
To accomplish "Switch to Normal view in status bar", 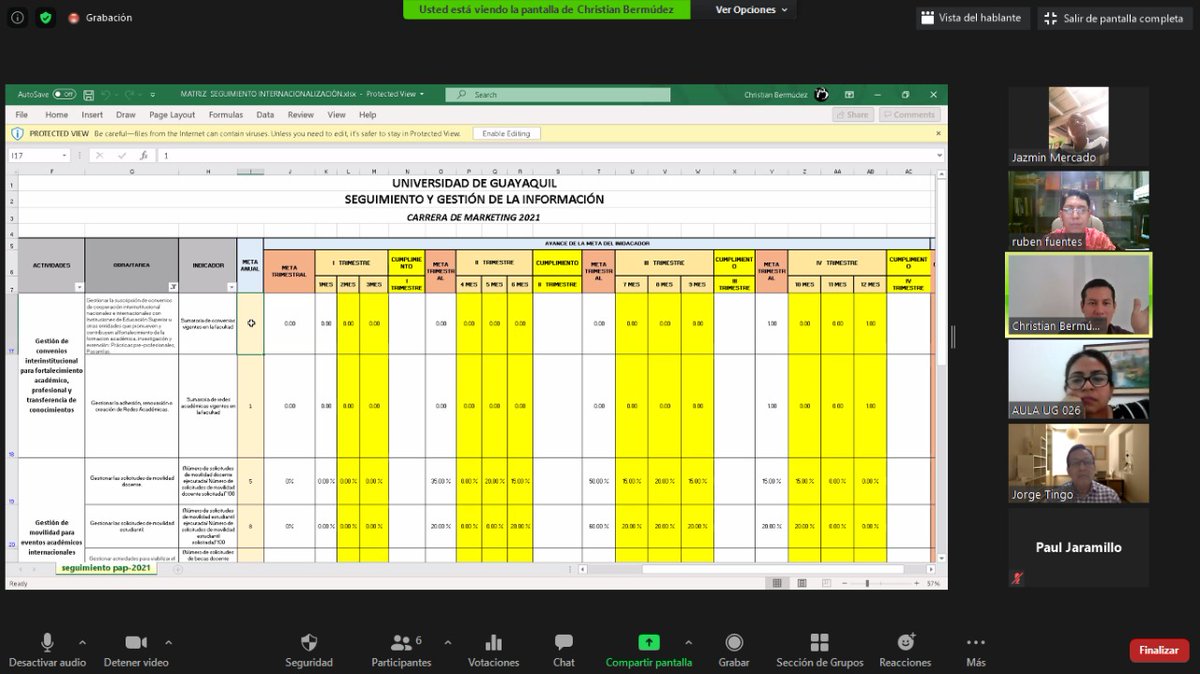I will [775, 583].
